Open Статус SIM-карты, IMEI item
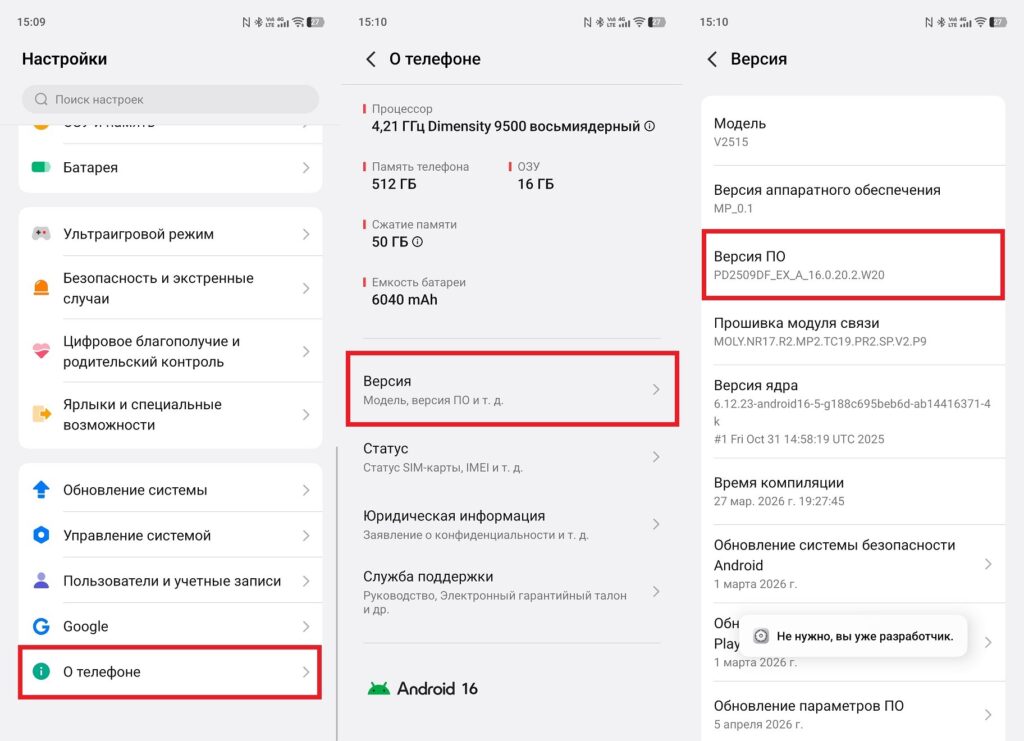1024x741 pixels. [x=512, y=457]
